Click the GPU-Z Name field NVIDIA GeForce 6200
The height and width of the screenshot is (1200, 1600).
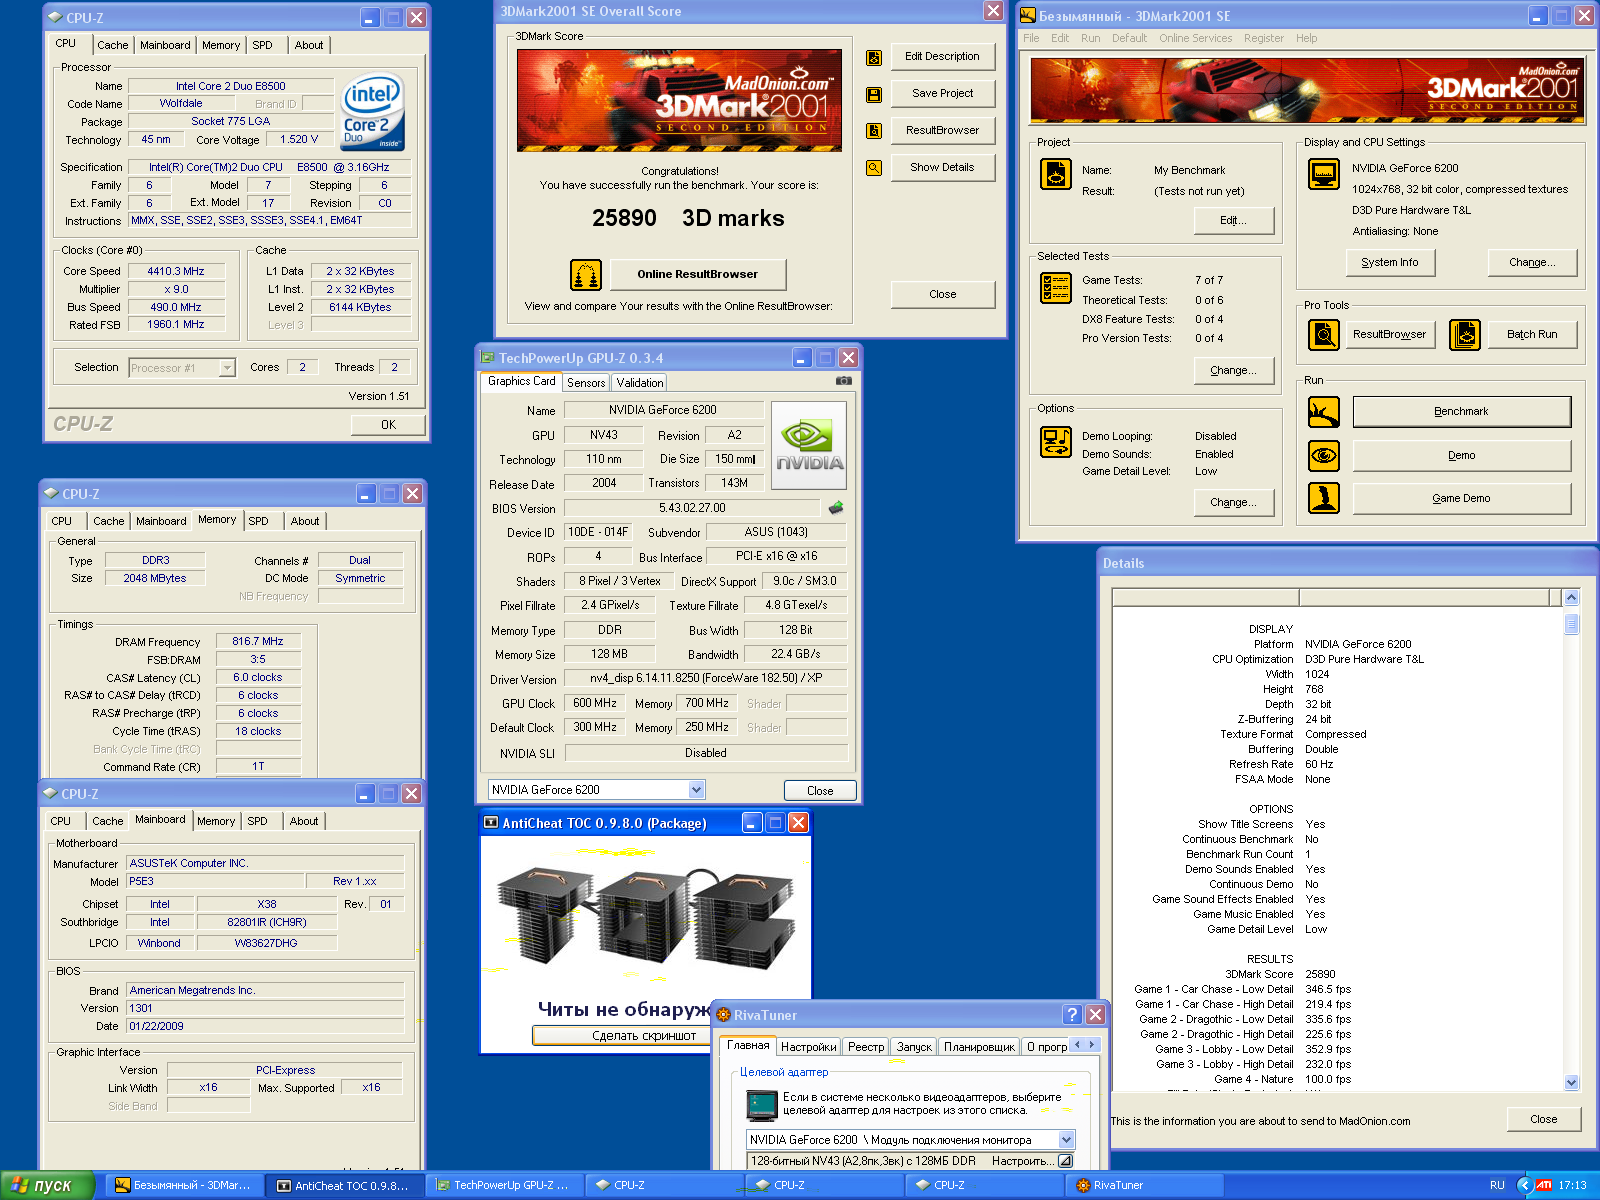tap(663, 410)
